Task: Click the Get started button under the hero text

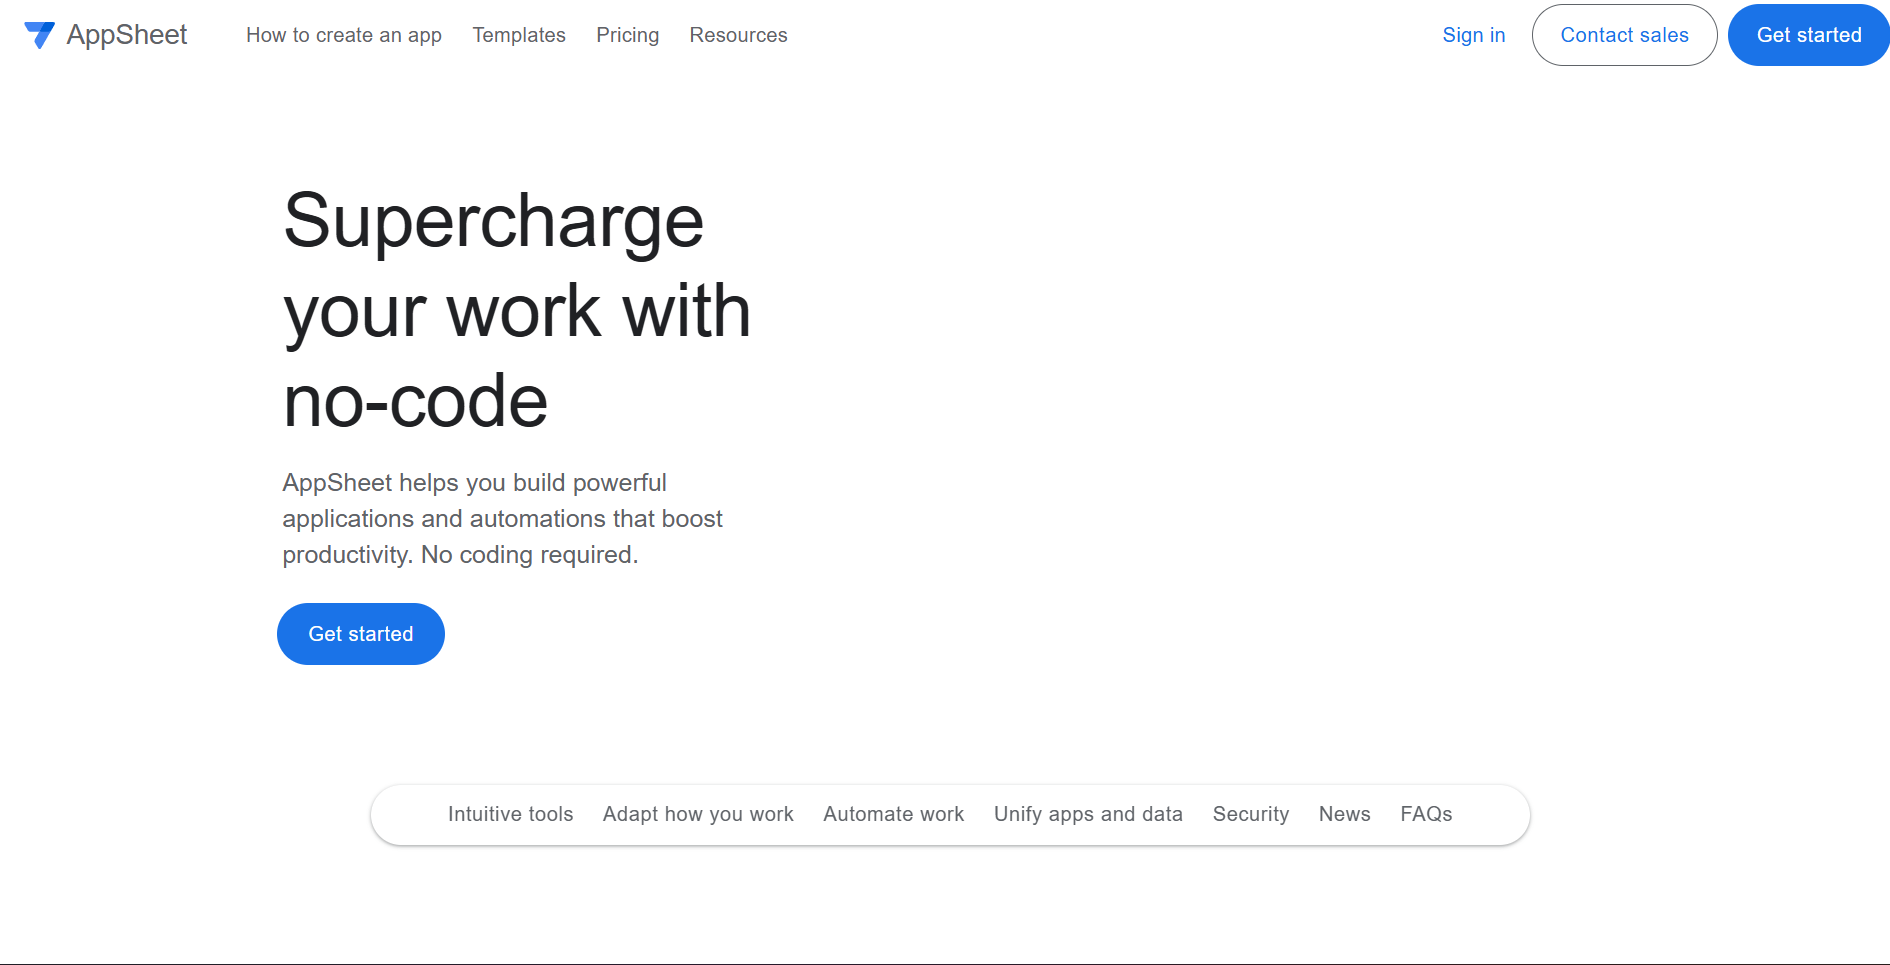Action: click(x=361, y=634)
